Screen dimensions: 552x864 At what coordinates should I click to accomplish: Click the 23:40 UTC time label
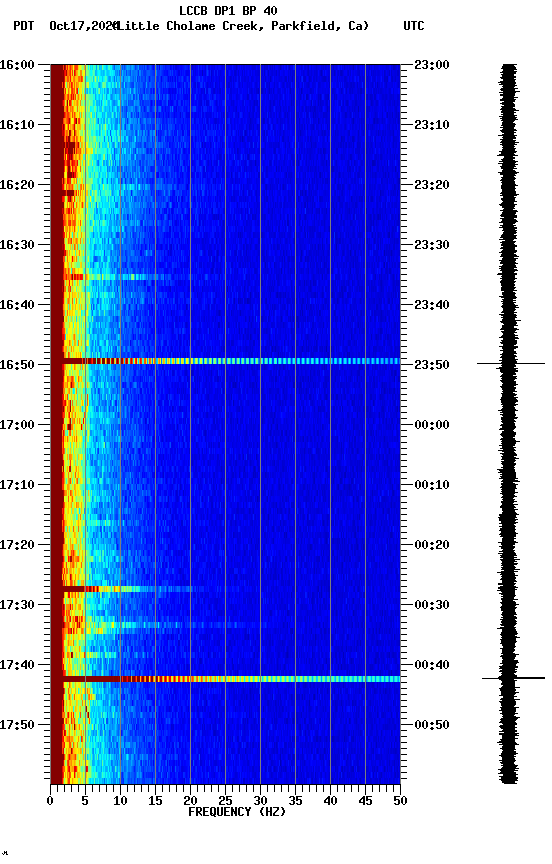click(x=432, y=305)
